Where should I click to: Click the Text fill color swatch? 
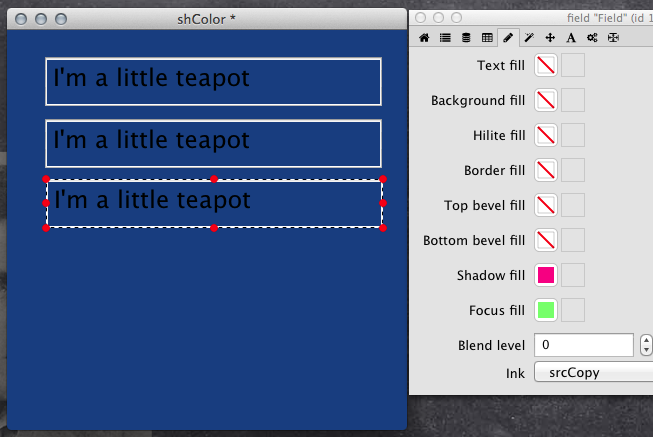(x=546, y=66)
